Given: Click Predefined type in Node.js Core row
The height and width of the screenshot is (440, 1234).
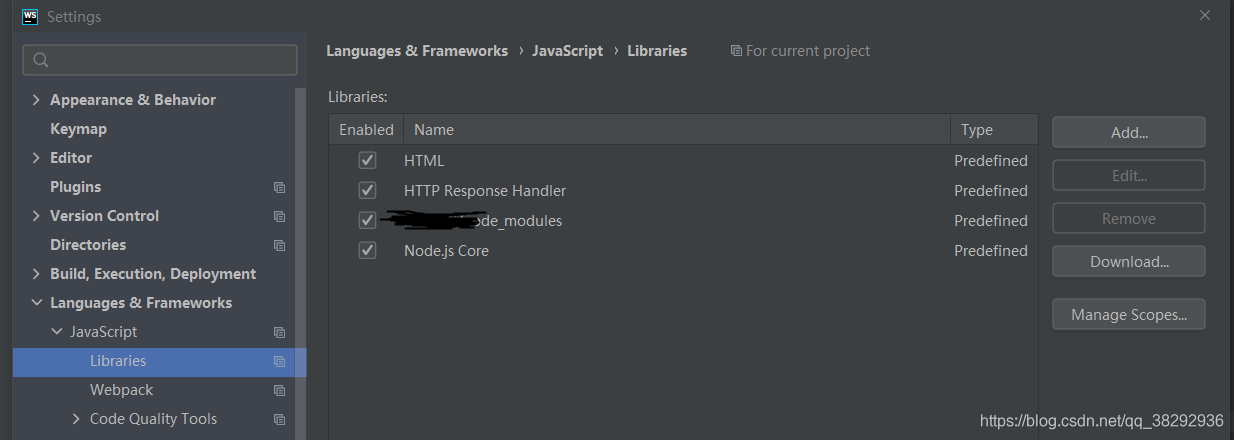Looking at the screenshot, I should [x=990, y=250].
